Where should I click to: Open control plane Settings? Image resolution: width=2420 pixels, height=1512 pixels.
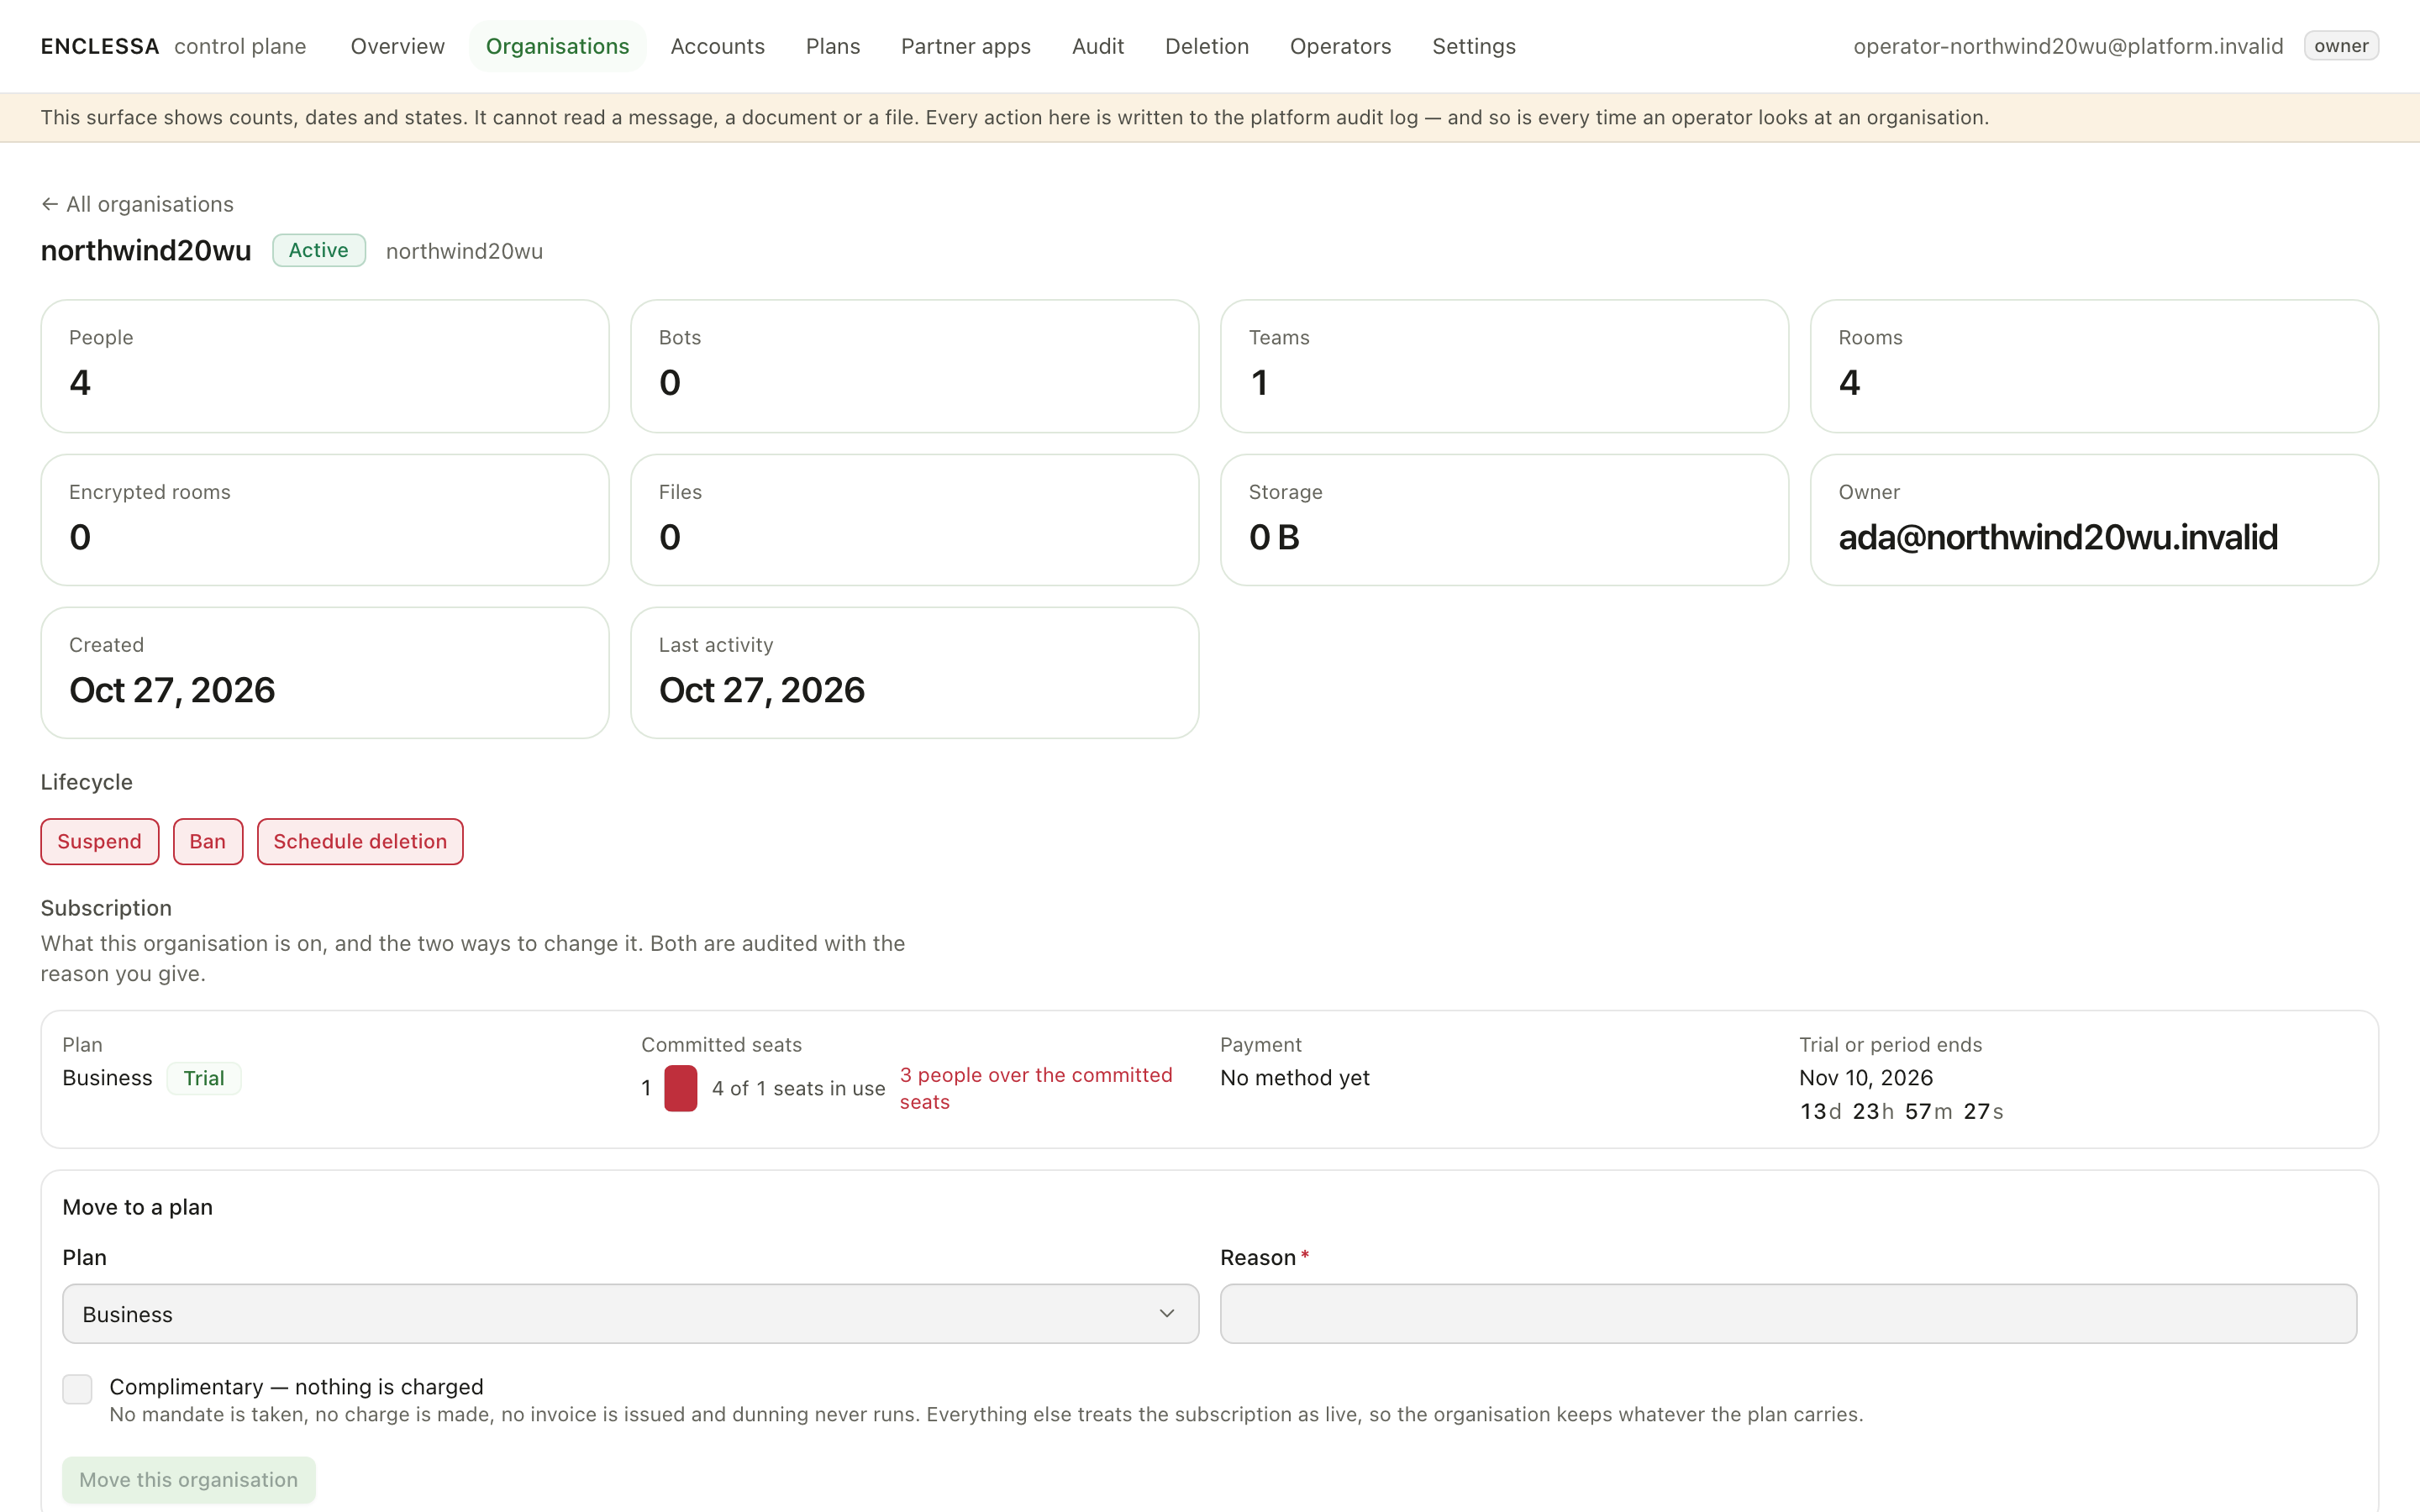(x=1473, y=46)
